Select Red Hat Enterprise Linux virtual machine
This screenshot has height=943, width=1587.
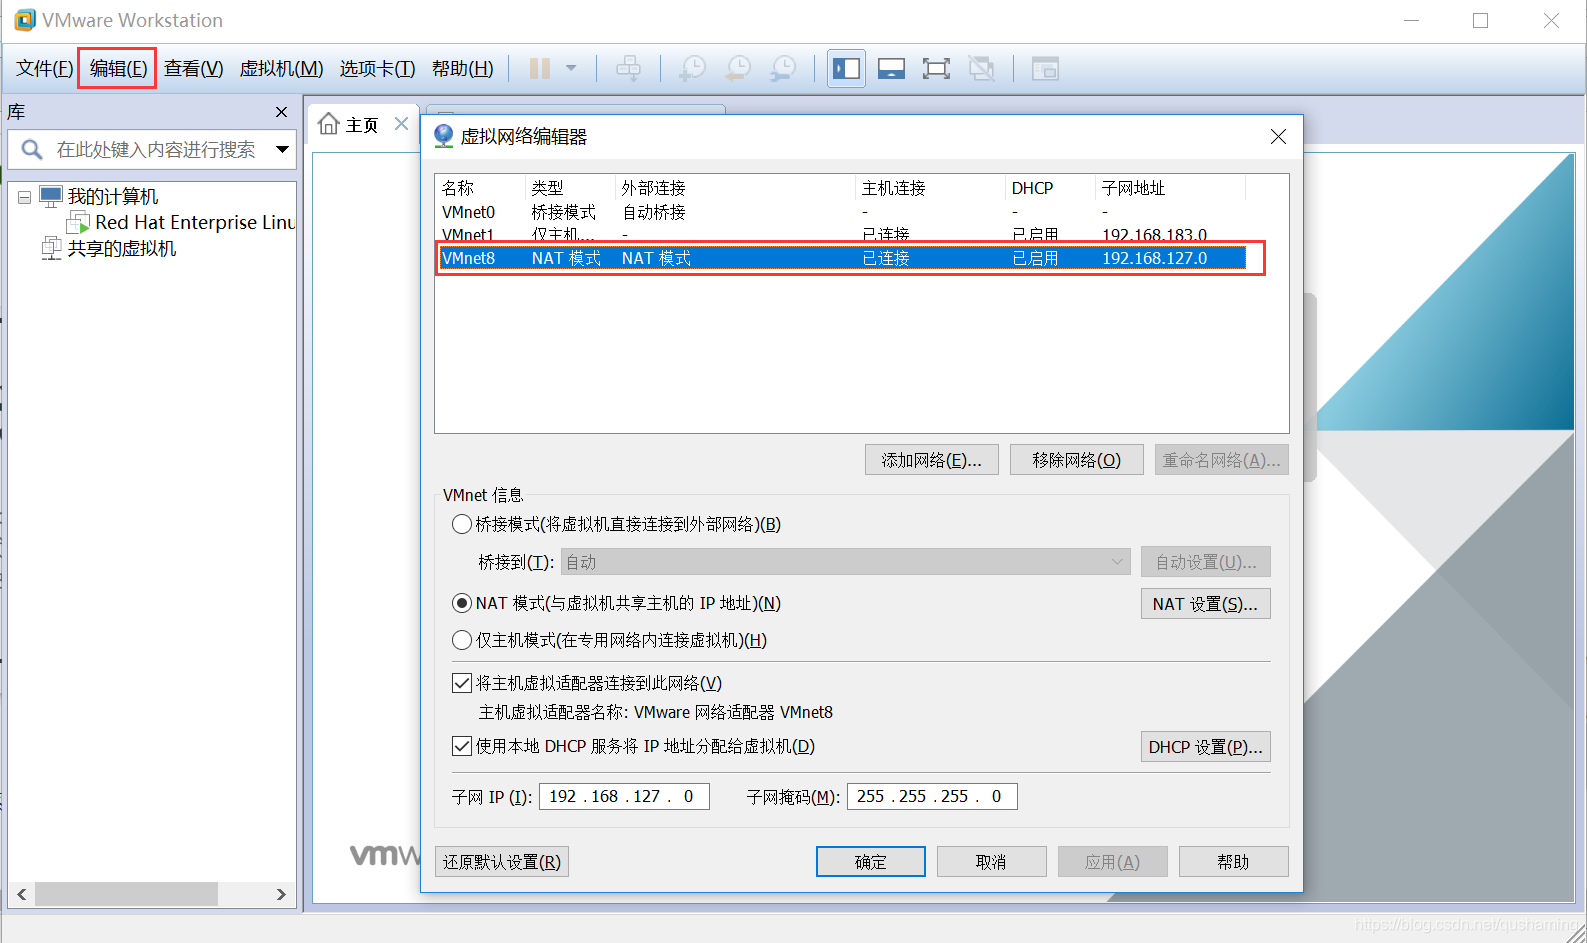pos(183,222)
